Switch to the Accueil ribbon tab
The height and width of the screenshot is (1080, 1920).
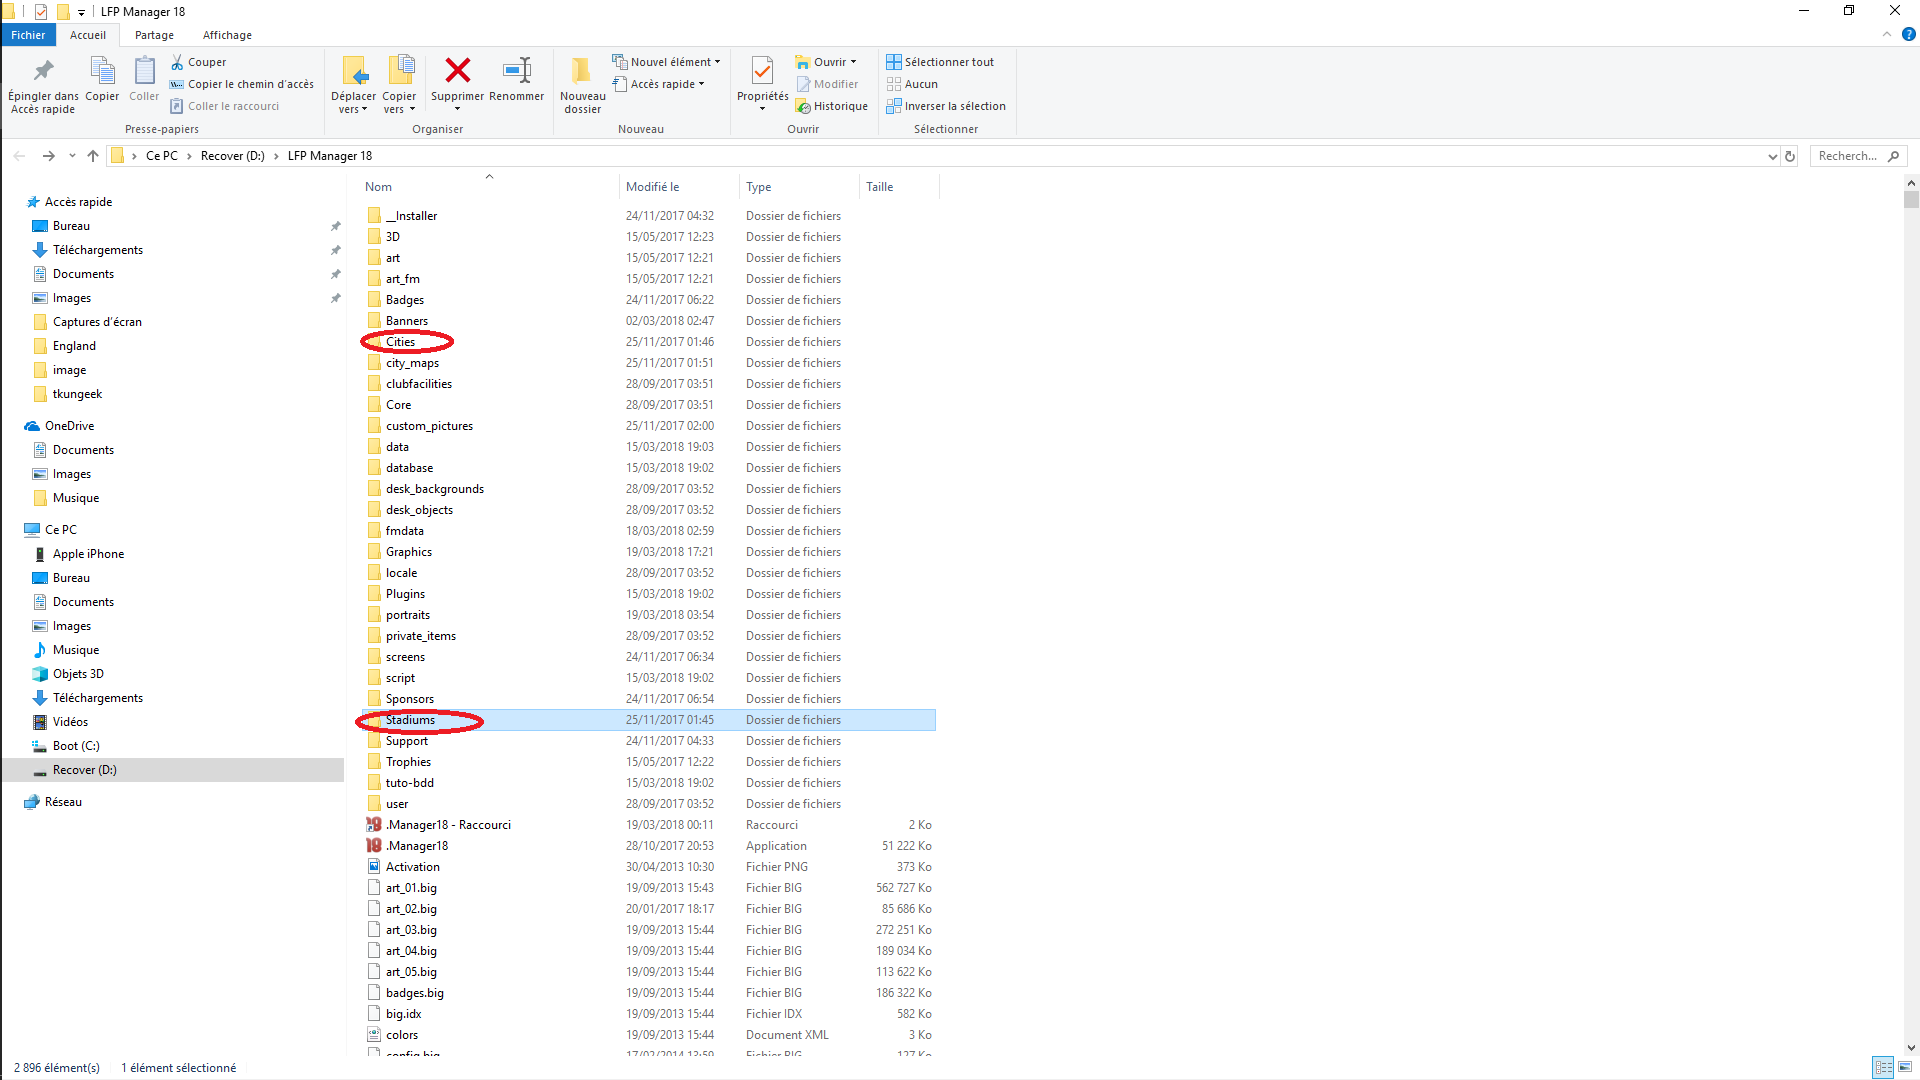coord(88,35)
